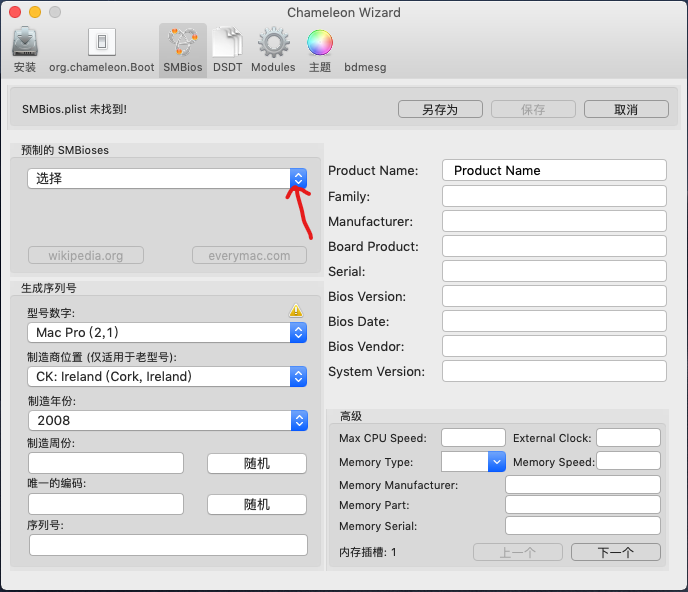Click the everymac.com button
The height and width of the screenshot is (592, 688).
(x=249, y=255)
